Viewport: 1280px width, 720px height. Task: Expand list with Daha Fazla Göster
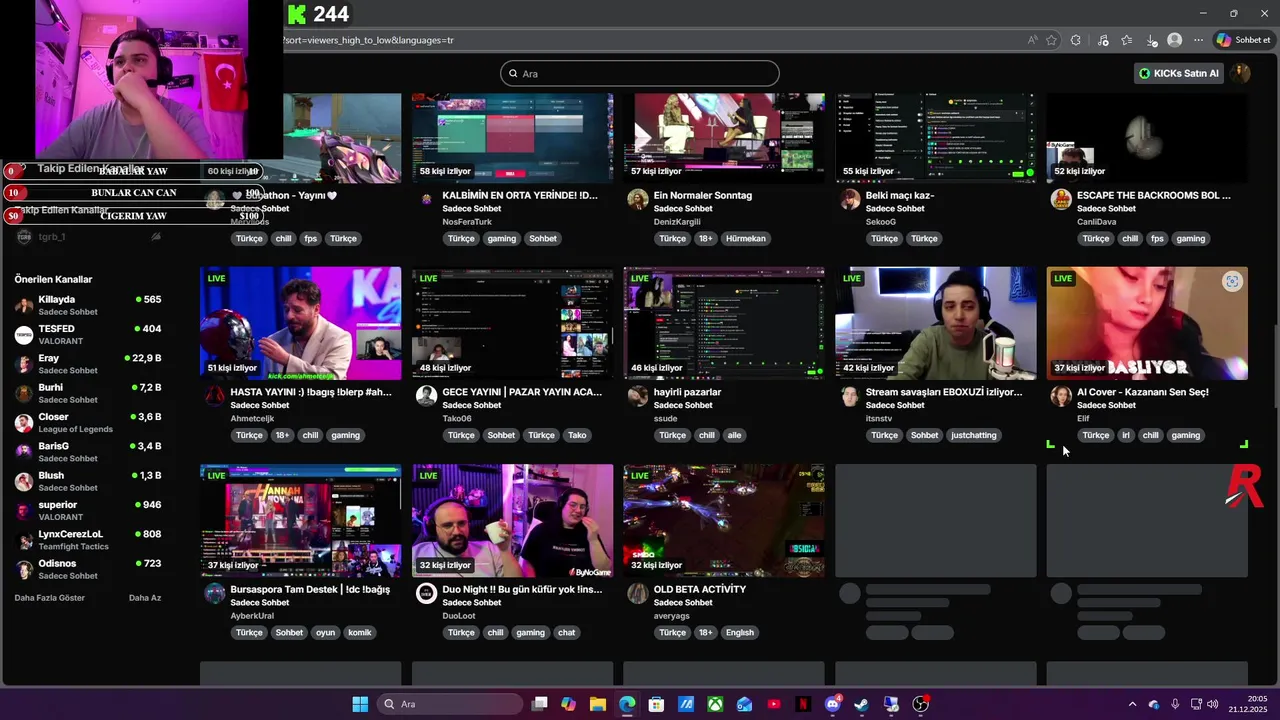(49, 598)
